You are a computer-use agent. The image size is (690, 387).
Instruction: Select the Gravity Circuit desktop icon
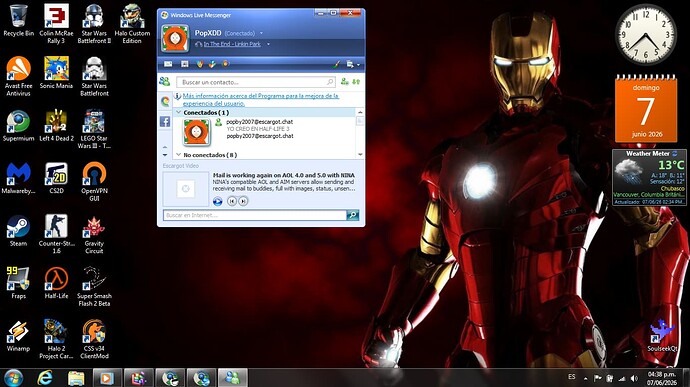tap(94, 234)
